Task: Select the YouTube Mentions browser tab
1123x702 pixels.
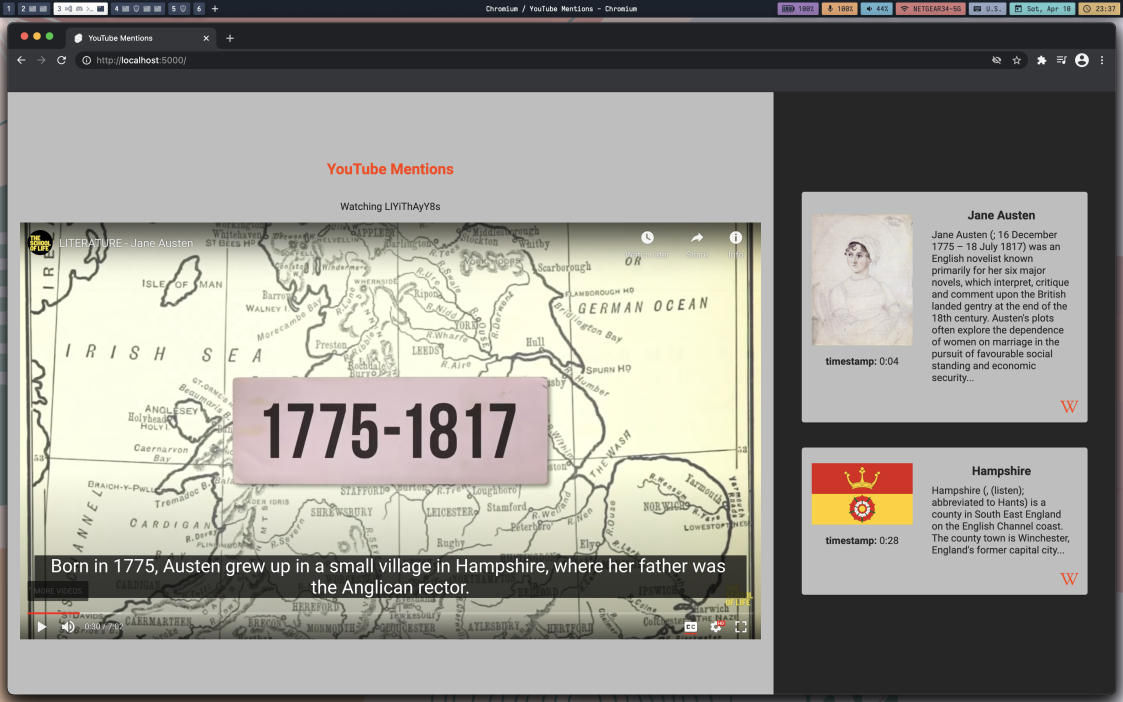Action: (x=141, y=38)
